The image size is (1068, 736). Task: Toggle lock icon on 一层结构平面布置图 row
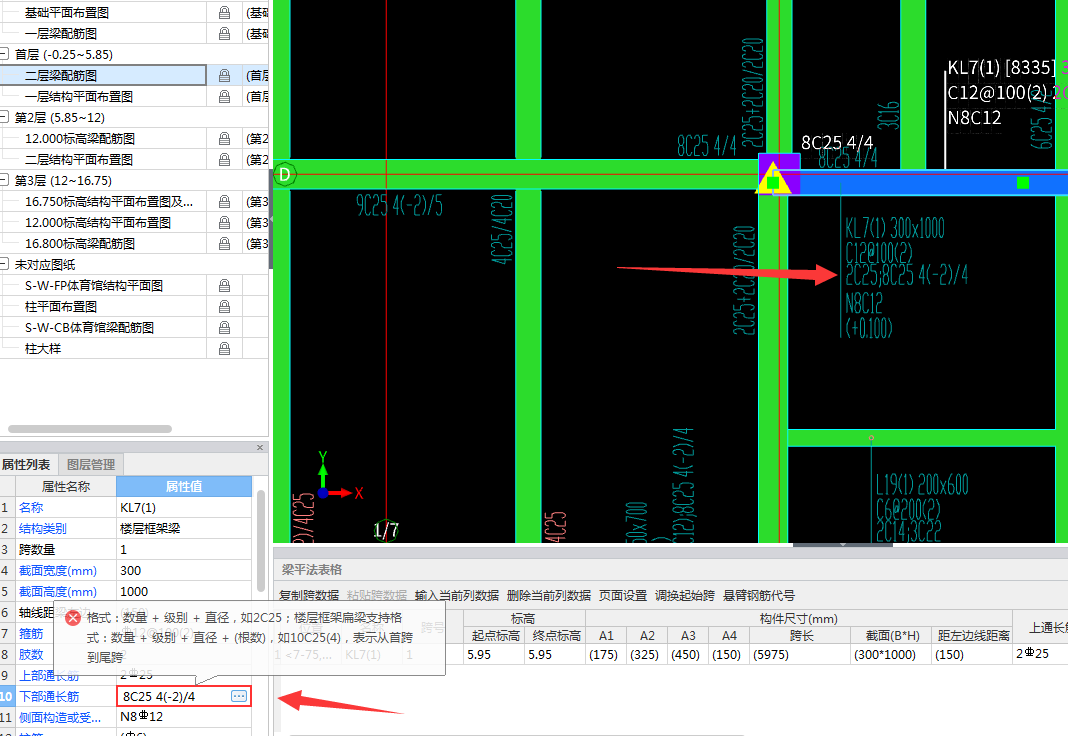pyautogui.click(x=224, y=97)
